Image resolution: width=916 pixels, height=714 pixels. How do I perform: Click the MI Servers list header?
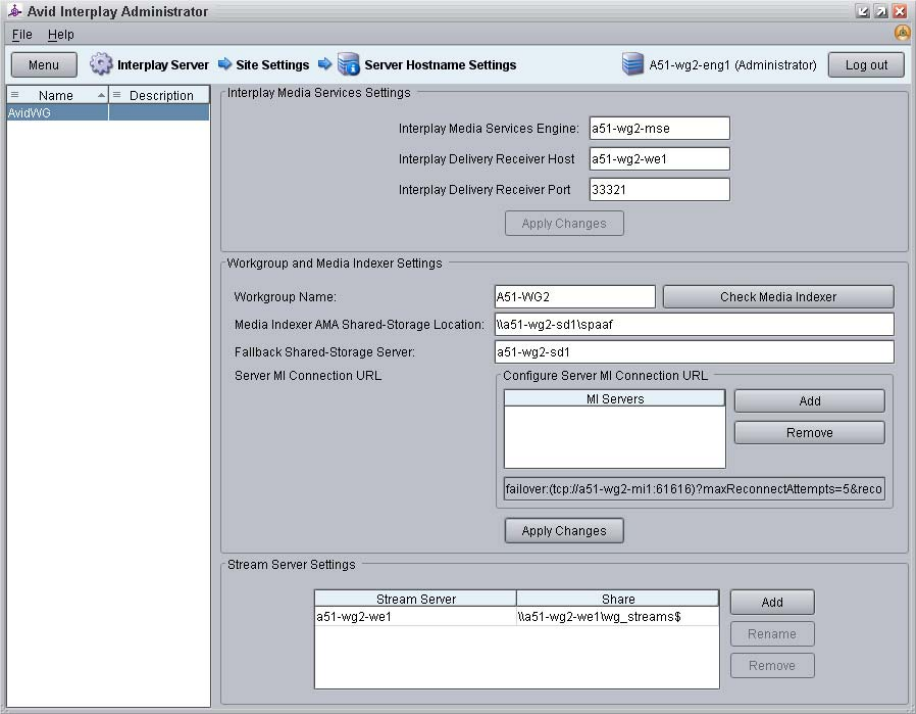(x=615, y=398)
